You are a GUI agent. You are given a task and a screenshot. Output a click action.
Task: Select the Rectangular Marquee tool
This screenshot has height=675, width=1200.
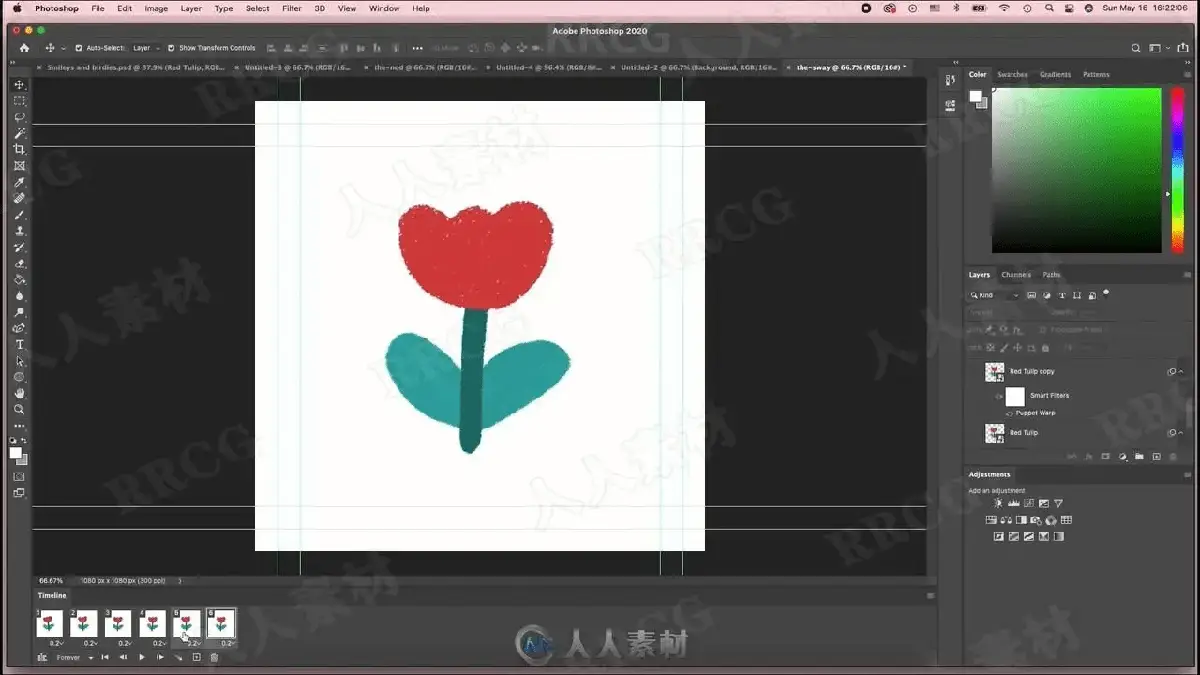[19, 101]
